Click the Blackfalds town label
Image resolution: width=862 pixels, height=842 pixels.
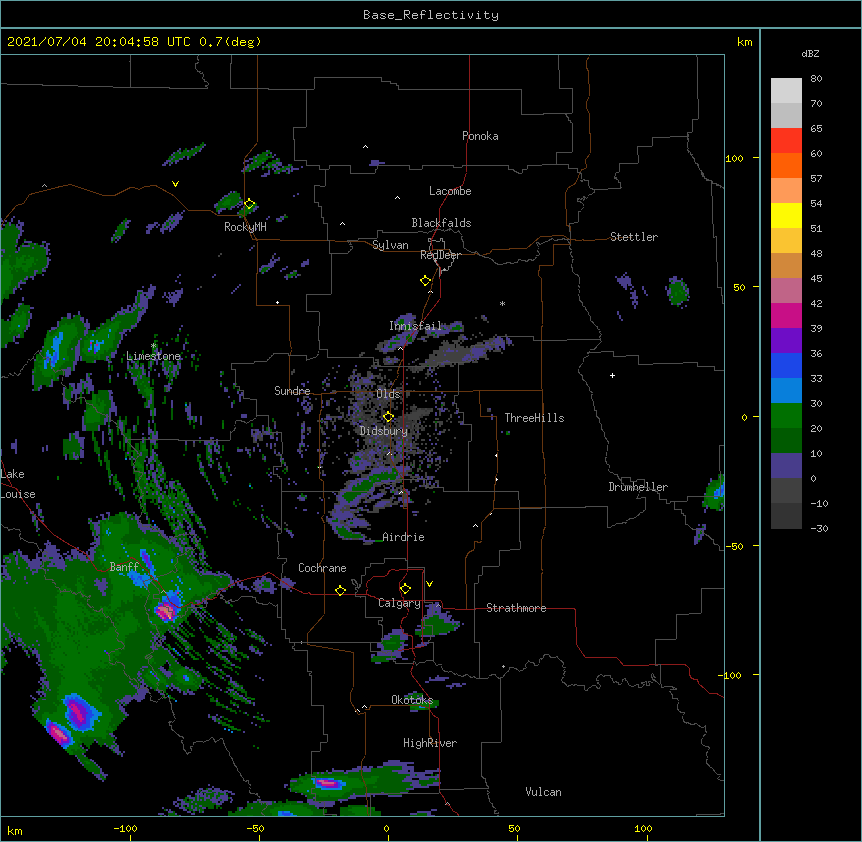point(441,223)
